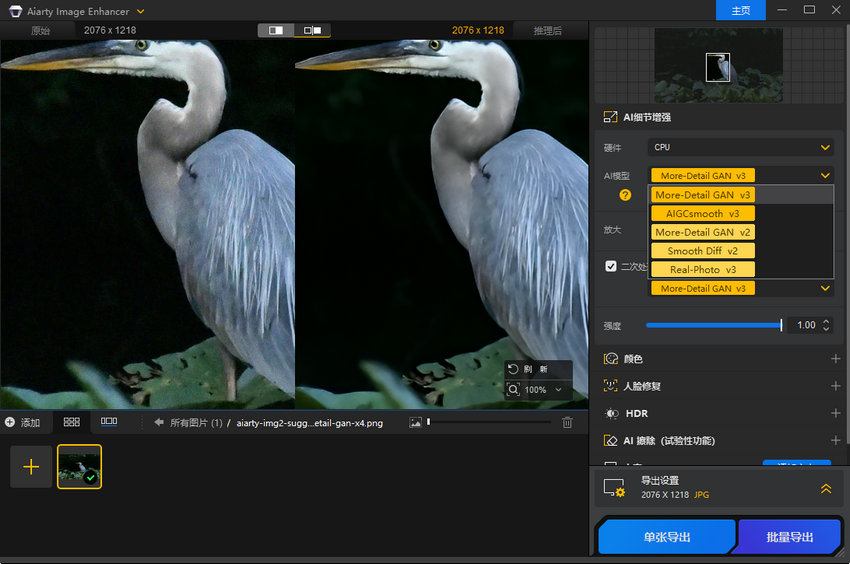Click the navigator preview thumbnail
Image resolution: width=850 pixels, height=564 pixels.
[x=718, y=66]
